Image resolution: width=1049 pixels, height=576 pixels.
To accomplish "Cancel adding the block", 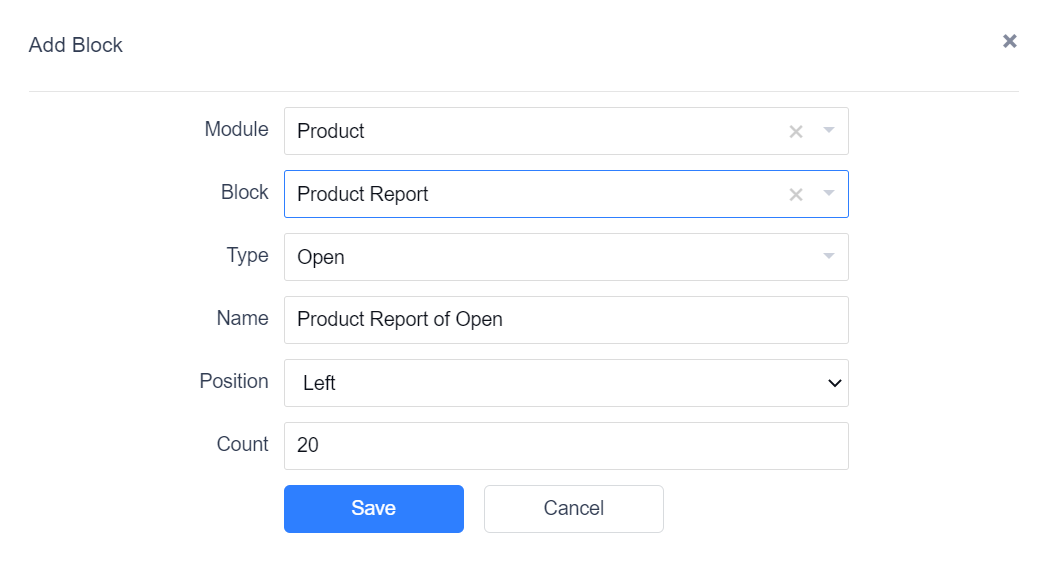I will click(574, 509).
